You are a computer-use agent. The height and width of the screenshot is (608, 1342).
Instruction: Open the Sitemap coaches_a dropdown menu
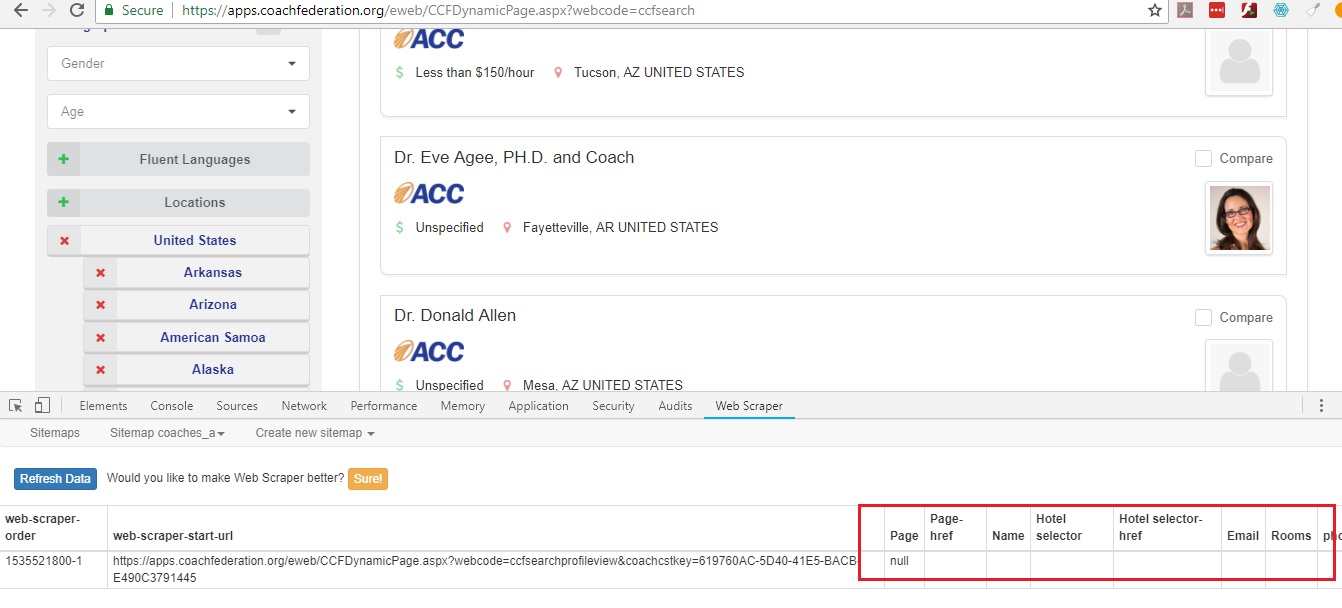[x=167, y=433]
